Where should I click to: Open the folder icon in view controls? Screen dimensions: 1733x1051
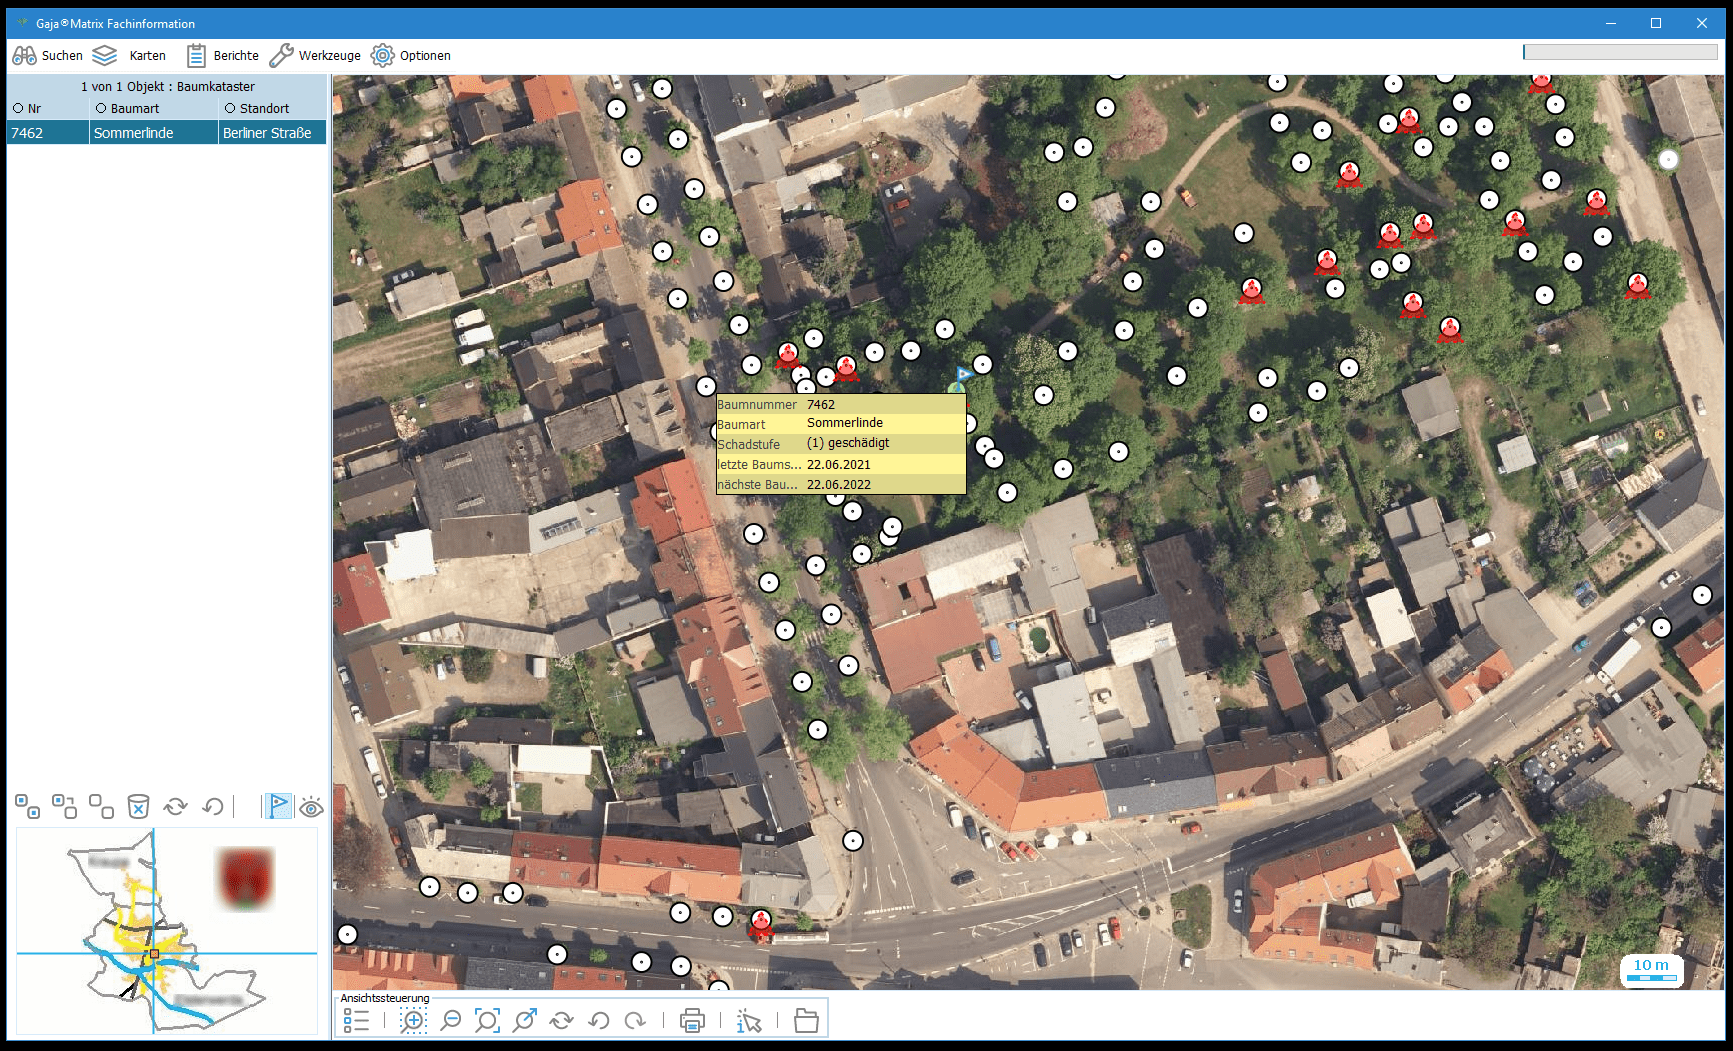click(806, 1020)
